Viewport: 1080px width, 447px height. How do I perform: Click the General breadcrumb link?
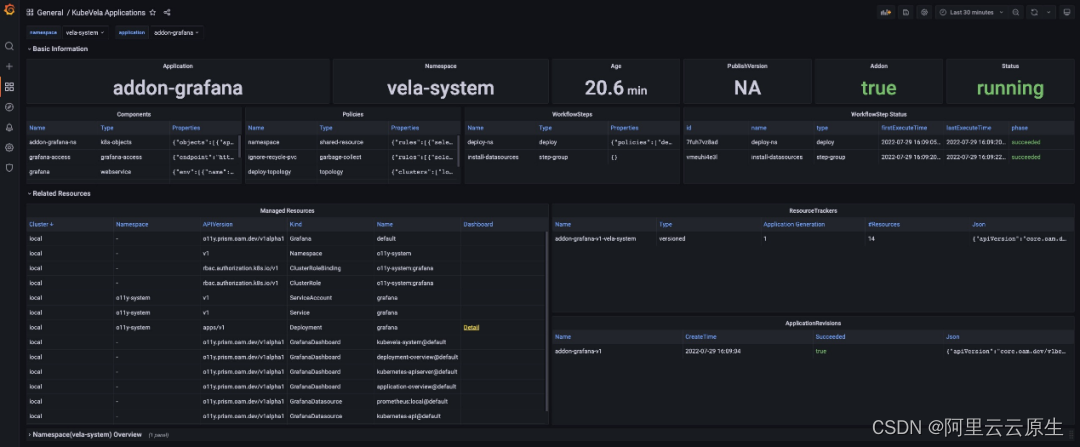tap(50, 12)
